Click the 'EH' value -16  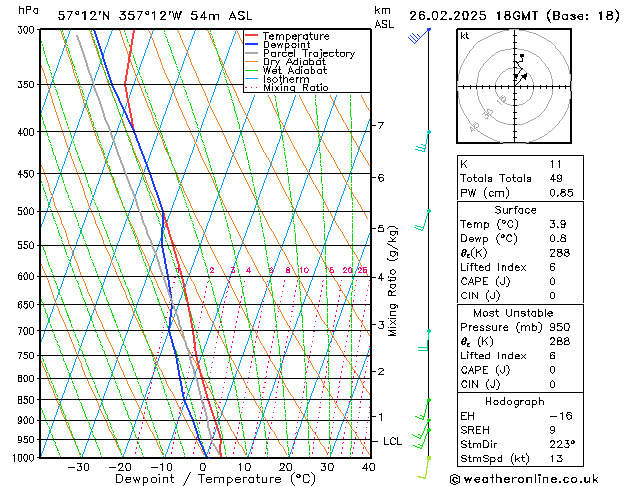pos(561,416)
